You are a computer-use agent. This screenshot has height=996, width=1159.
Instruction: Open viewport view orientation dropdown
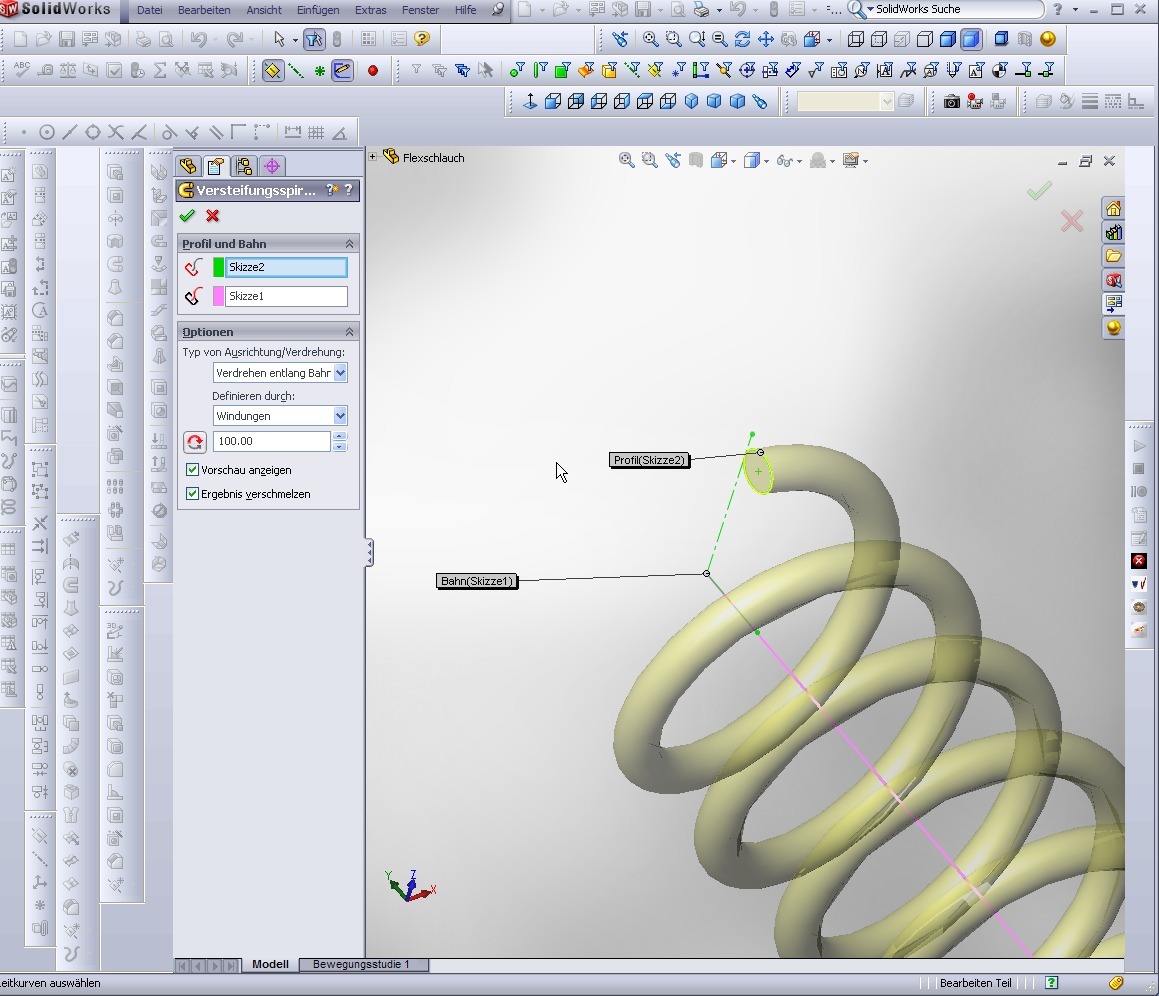tap(732, 160)
